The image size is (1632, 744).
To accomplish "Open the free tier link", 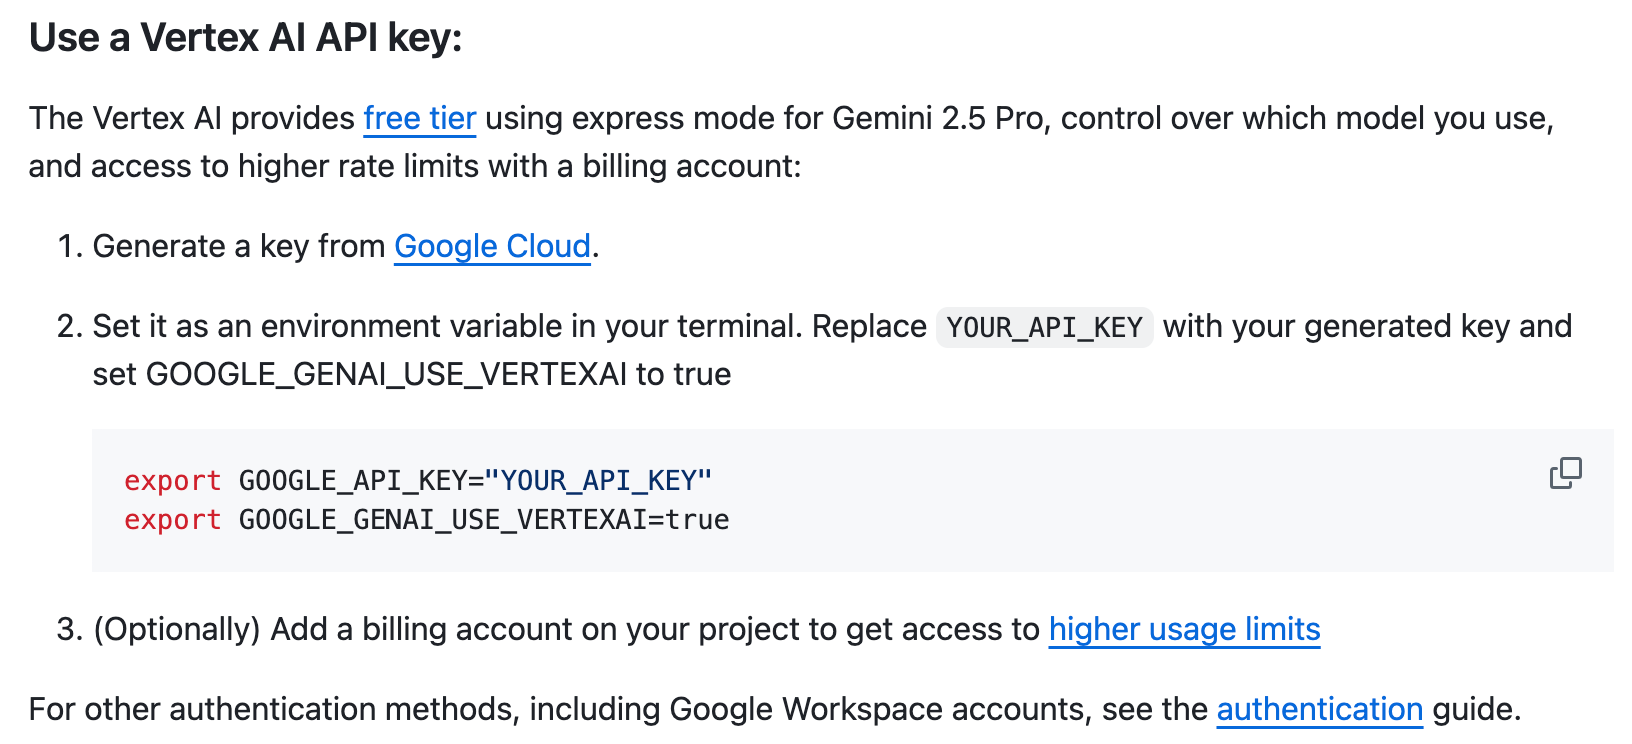I will pyautogui.click(x=420, y=118).
